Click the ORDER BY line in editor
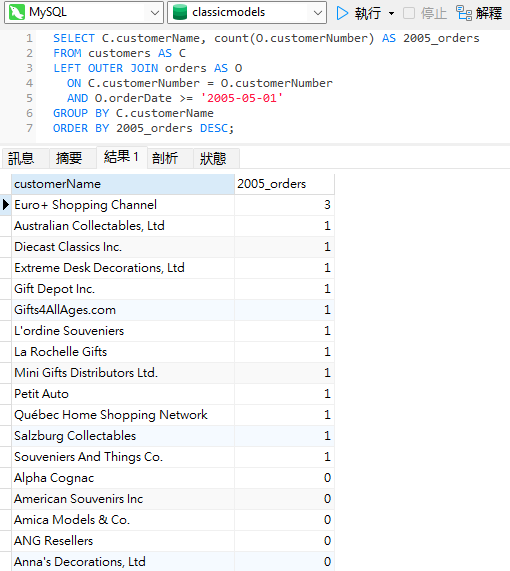 tap(143, 128)
